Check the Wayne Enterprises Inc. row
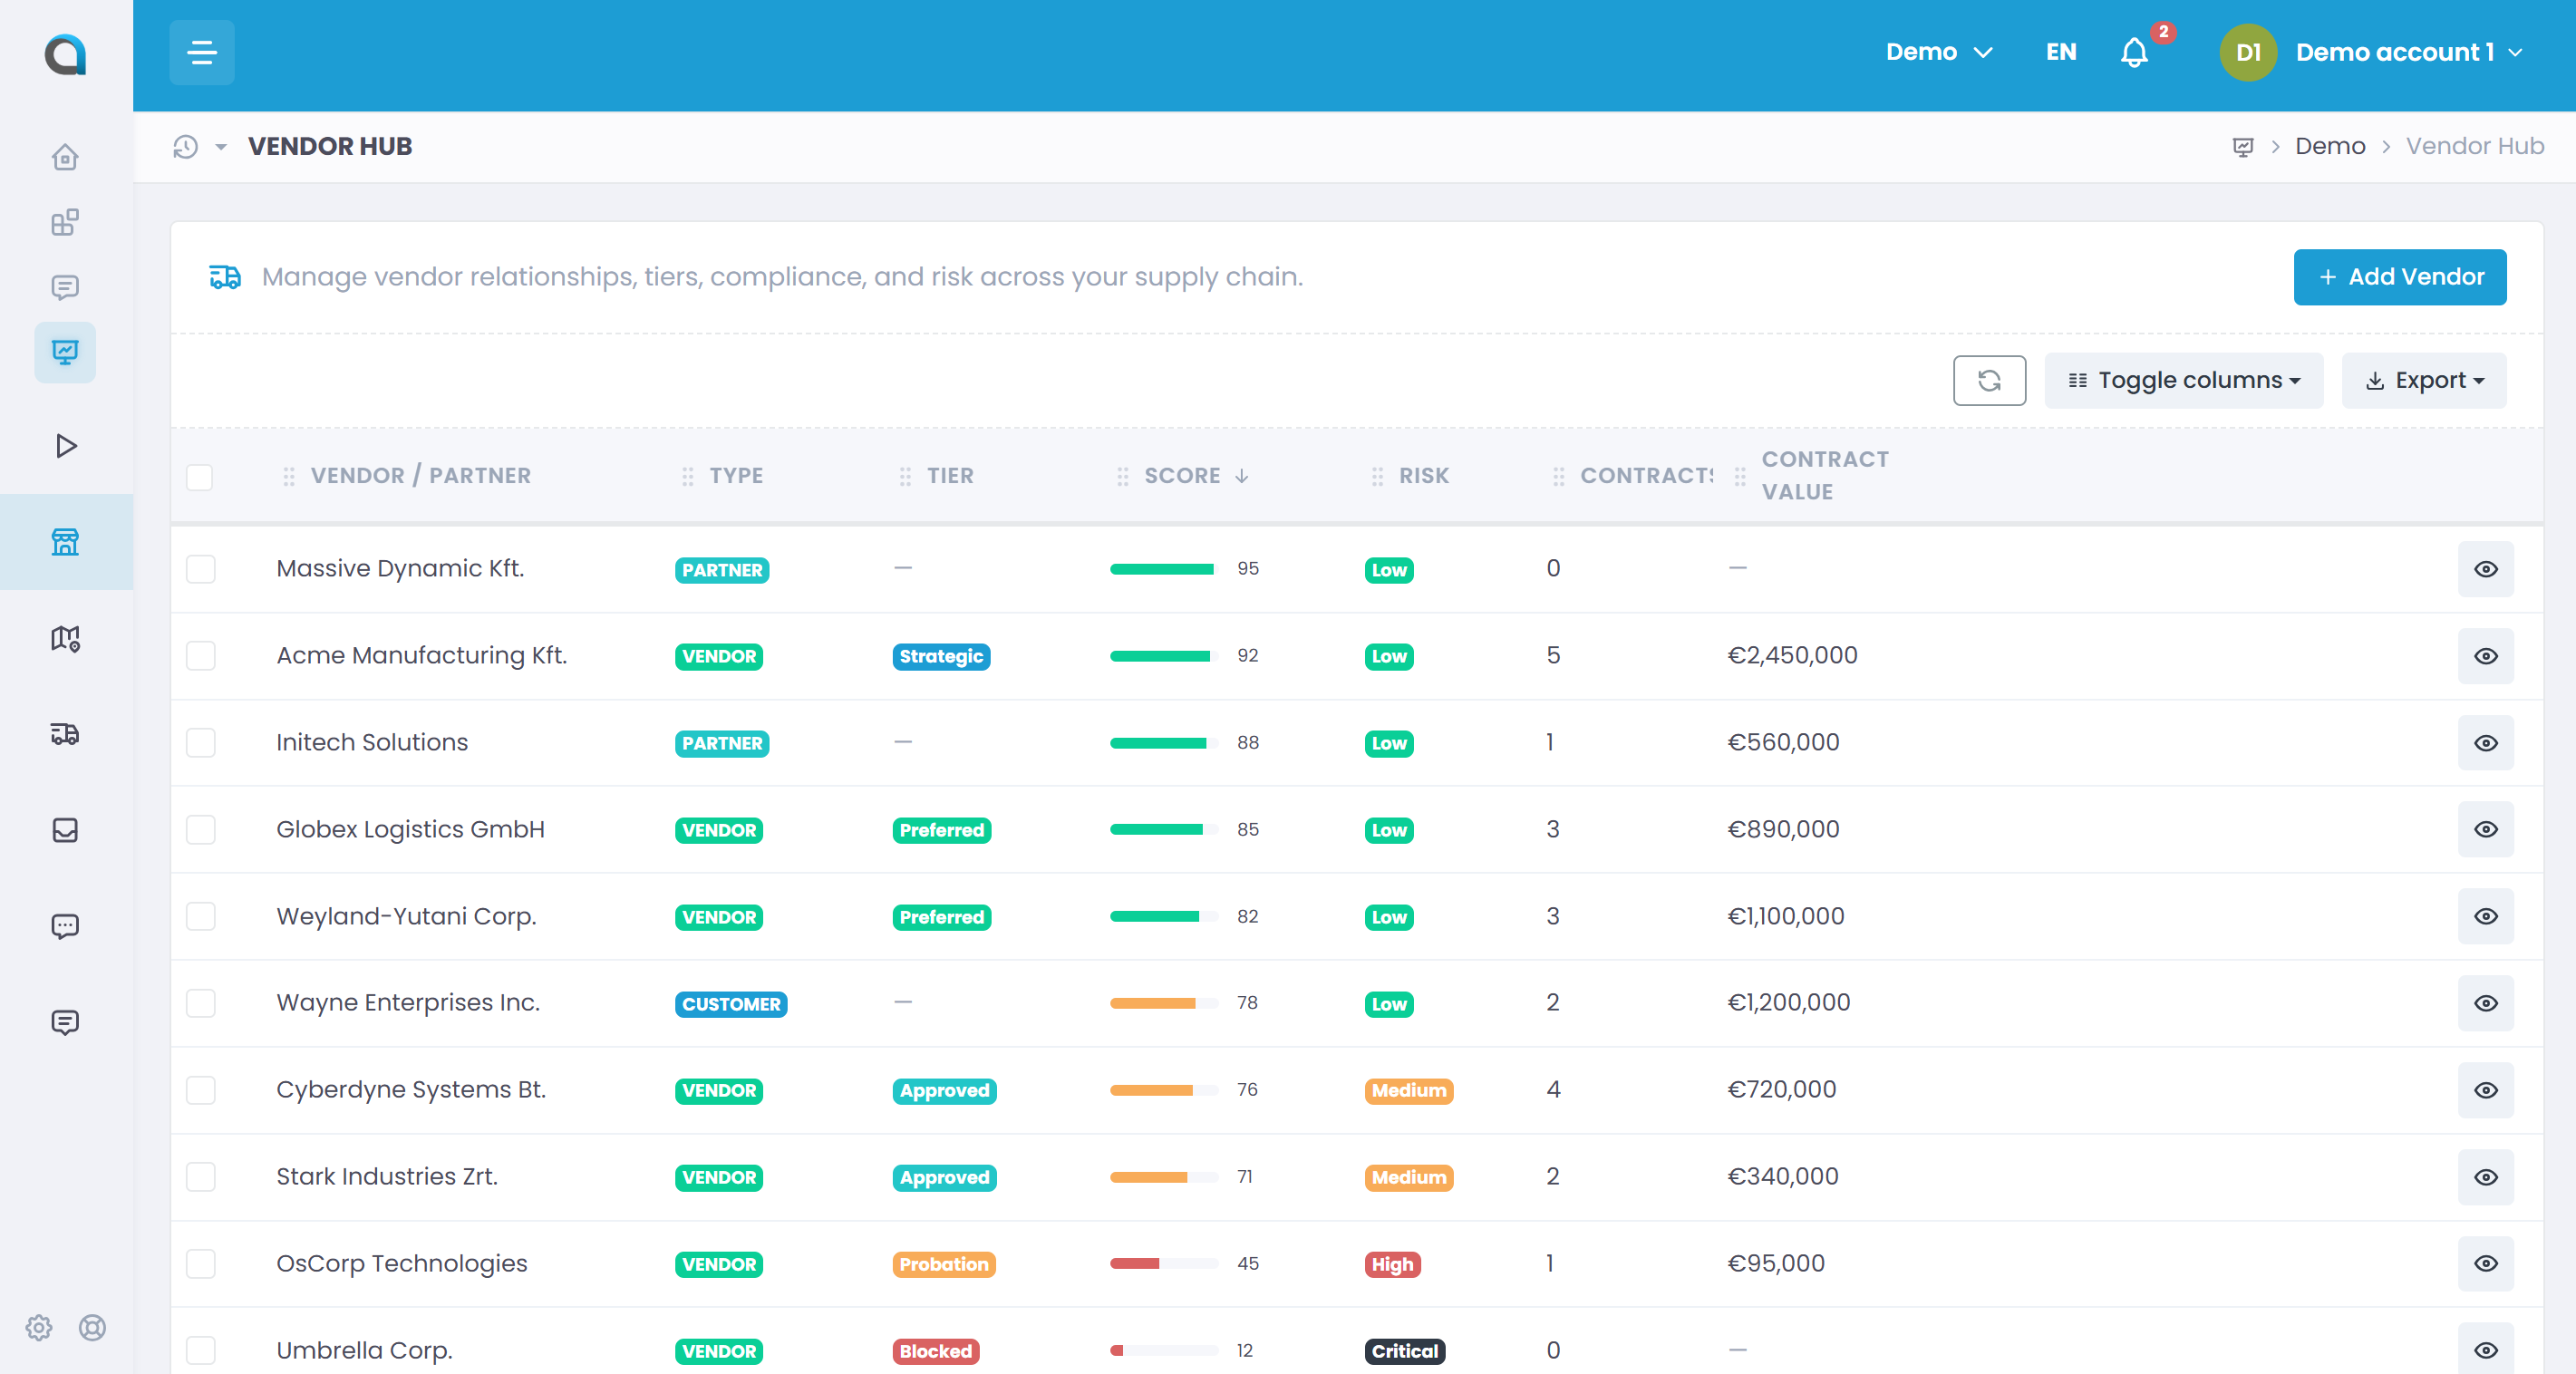The width and height of the screenshot is (2576, 1374). [x=200, y=1003]
